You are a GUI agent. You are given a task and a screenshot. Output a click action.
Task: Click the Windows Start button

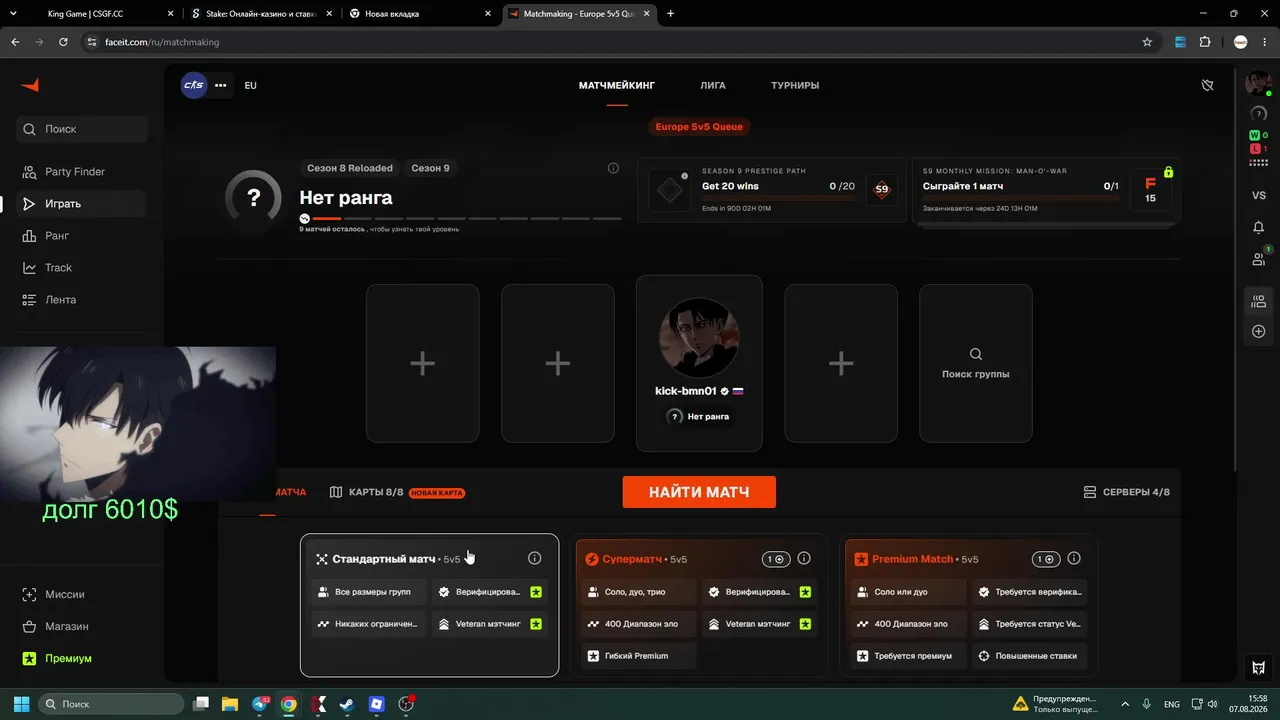(x=21, y=704)
